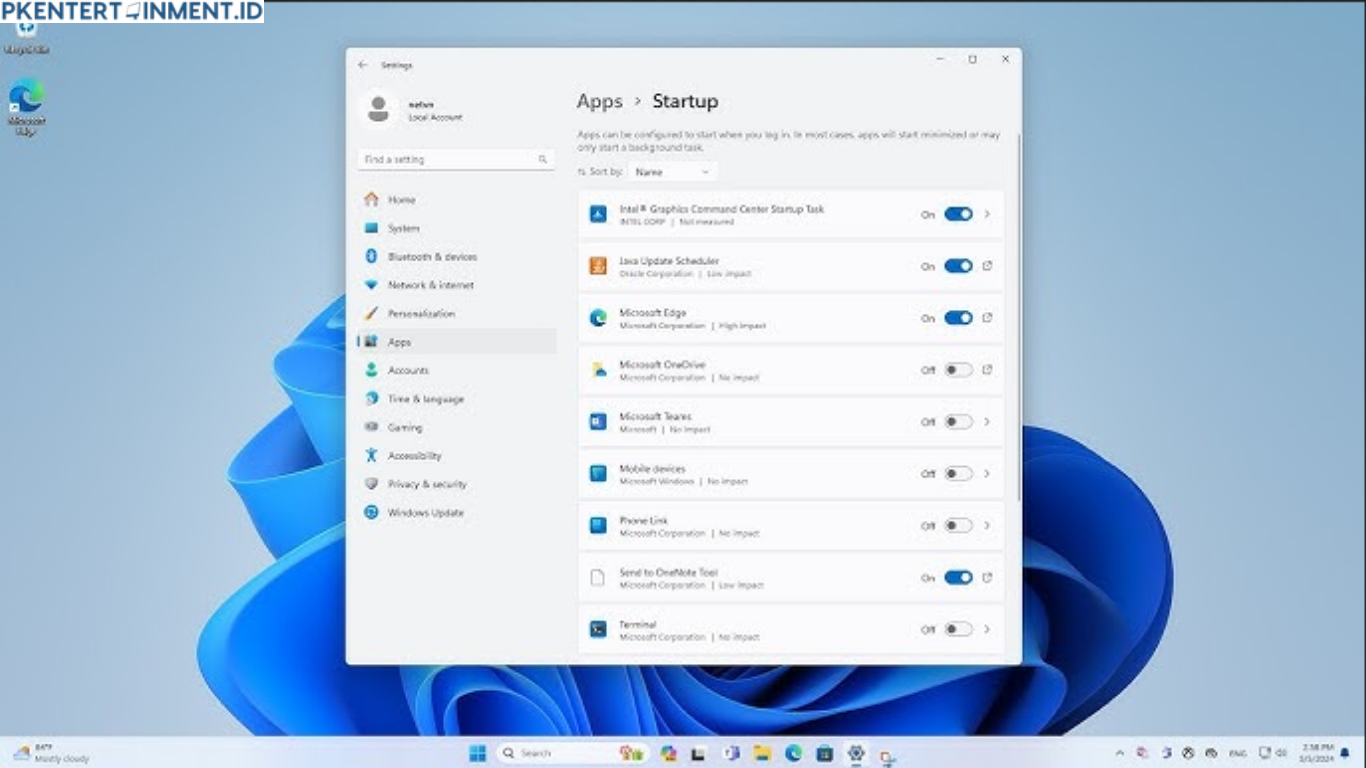Open File Explorer from taskbar
The image size is (1366, 768).
click(762, 753)
